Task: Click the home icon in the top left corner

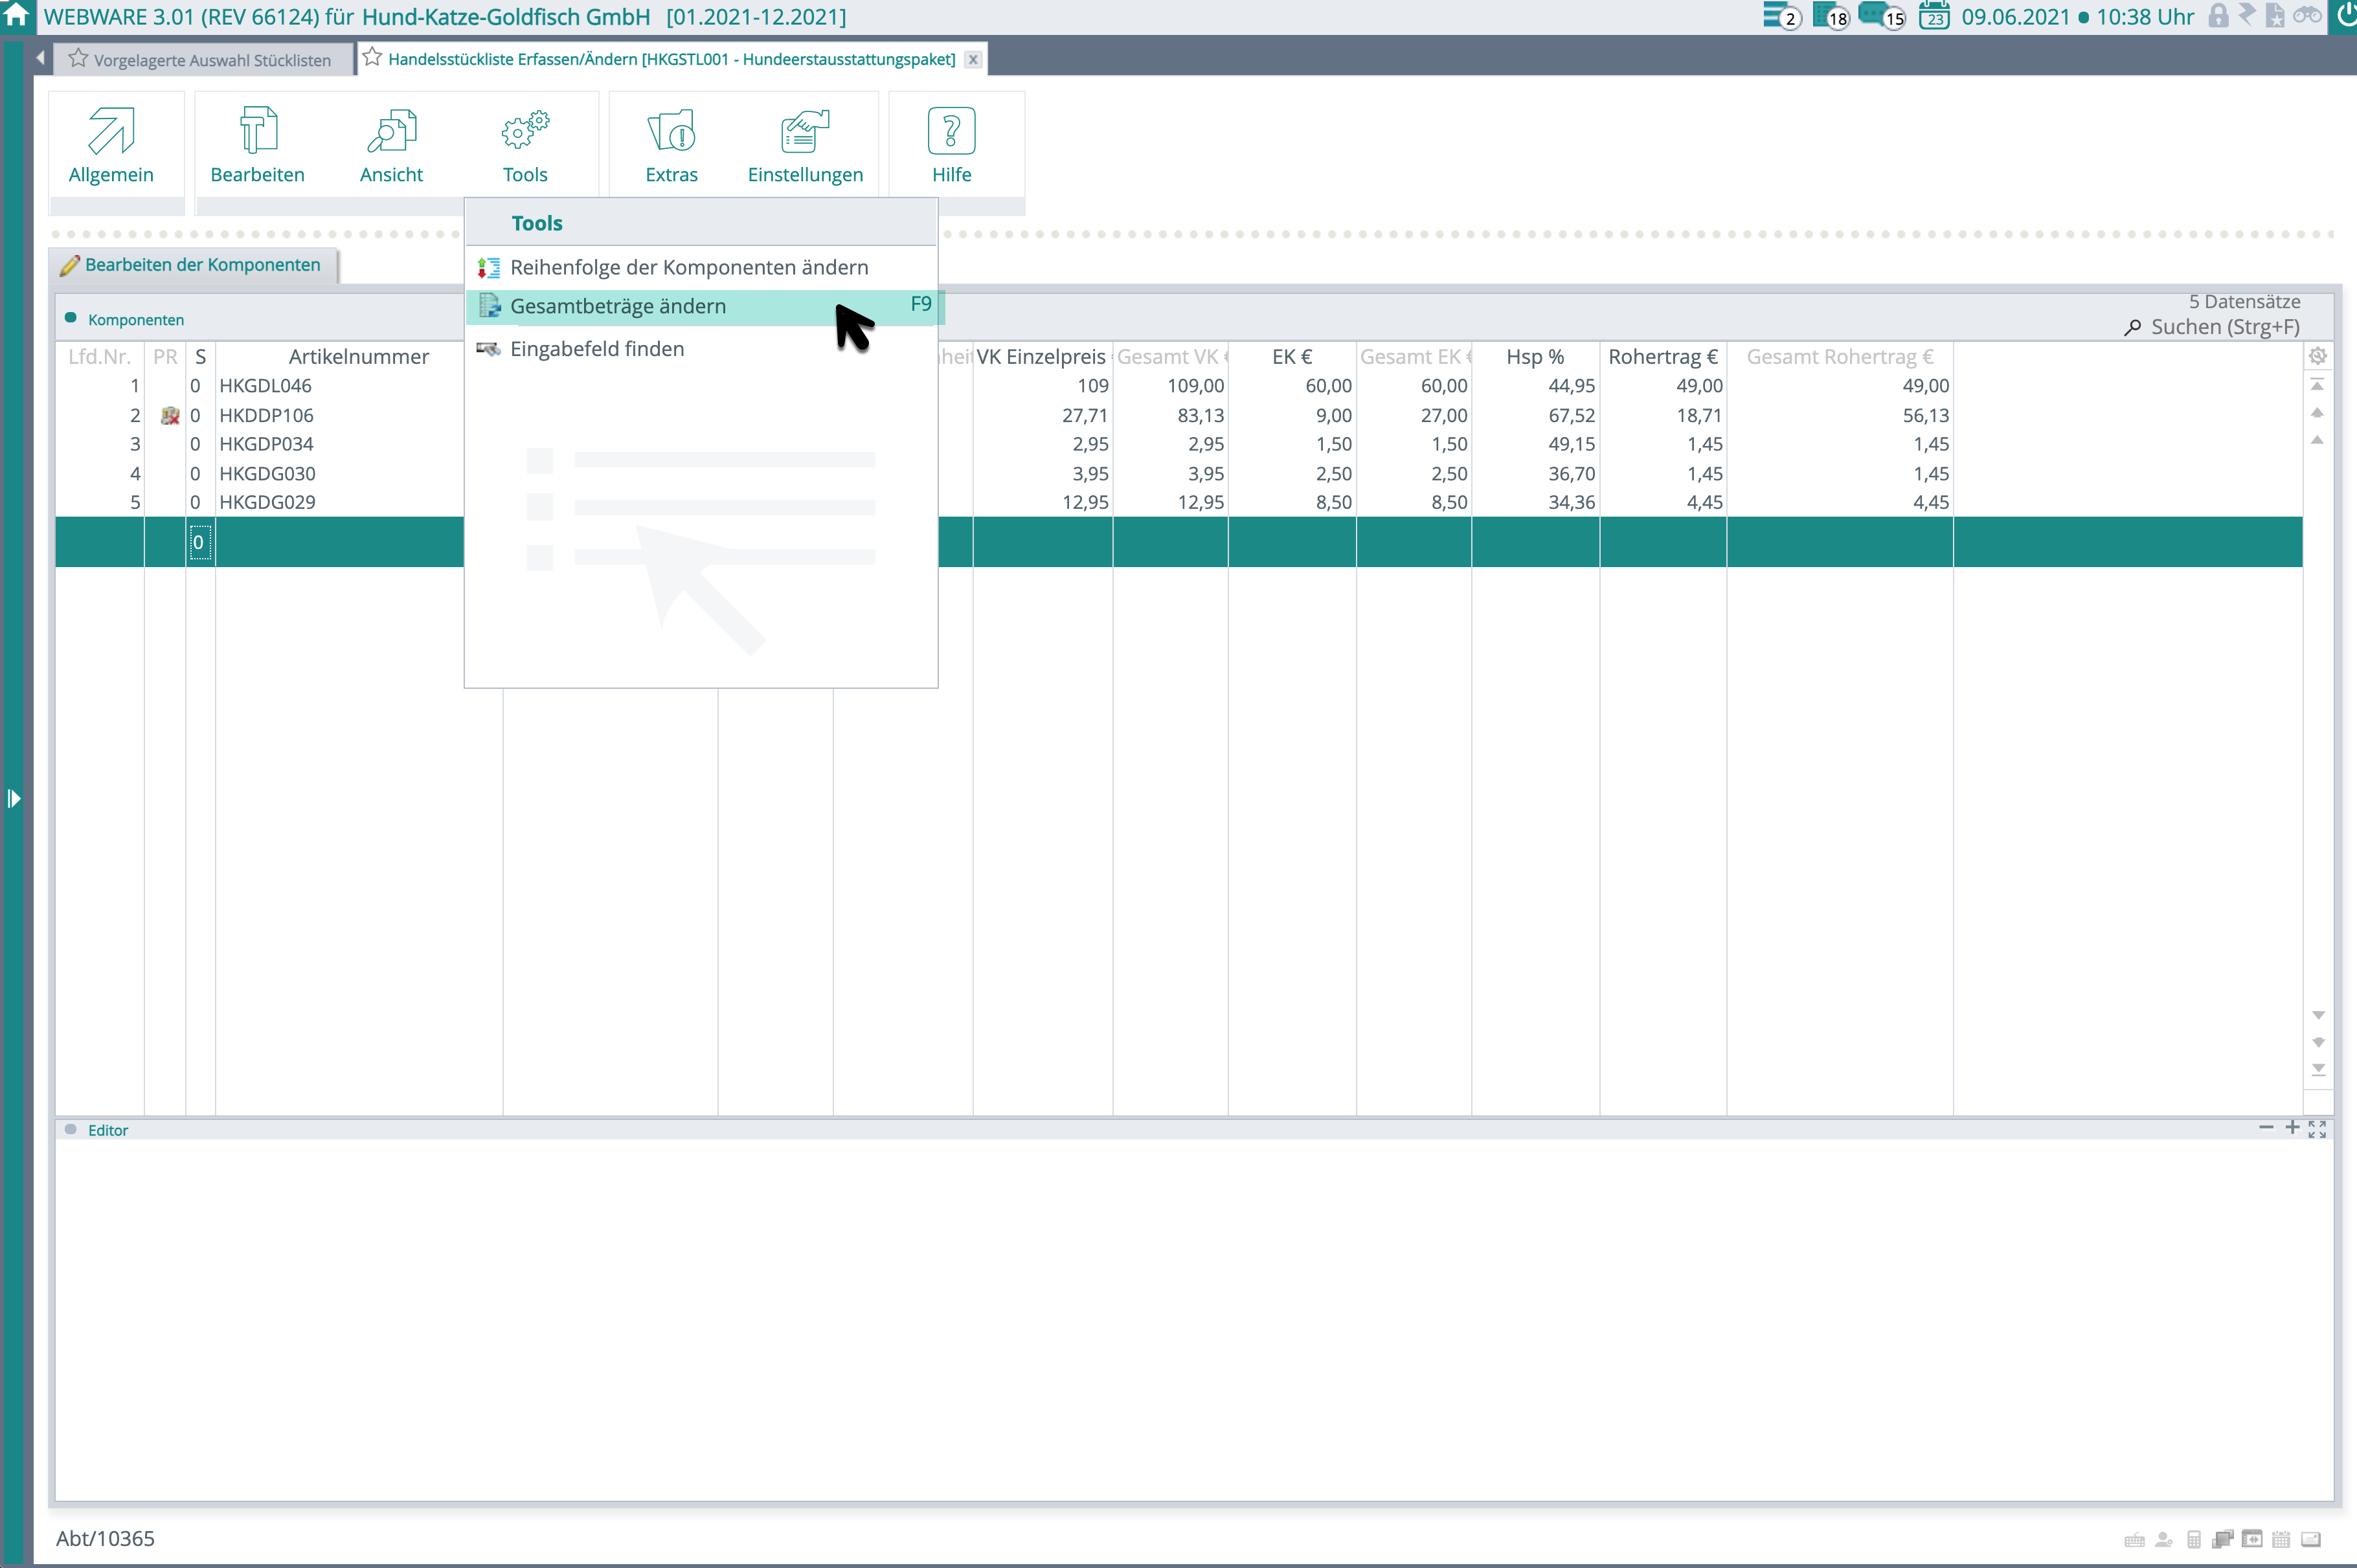Action: coord(16,16)
